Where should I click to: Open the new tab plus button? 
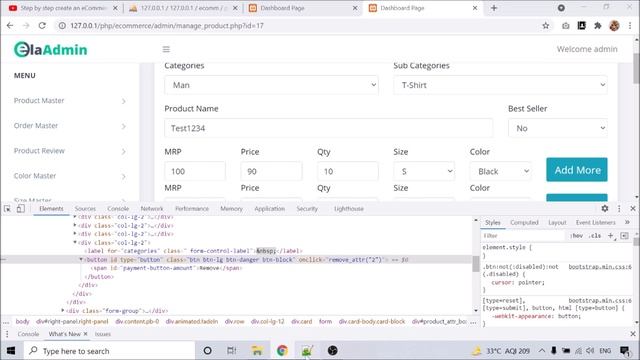(494, 8)
